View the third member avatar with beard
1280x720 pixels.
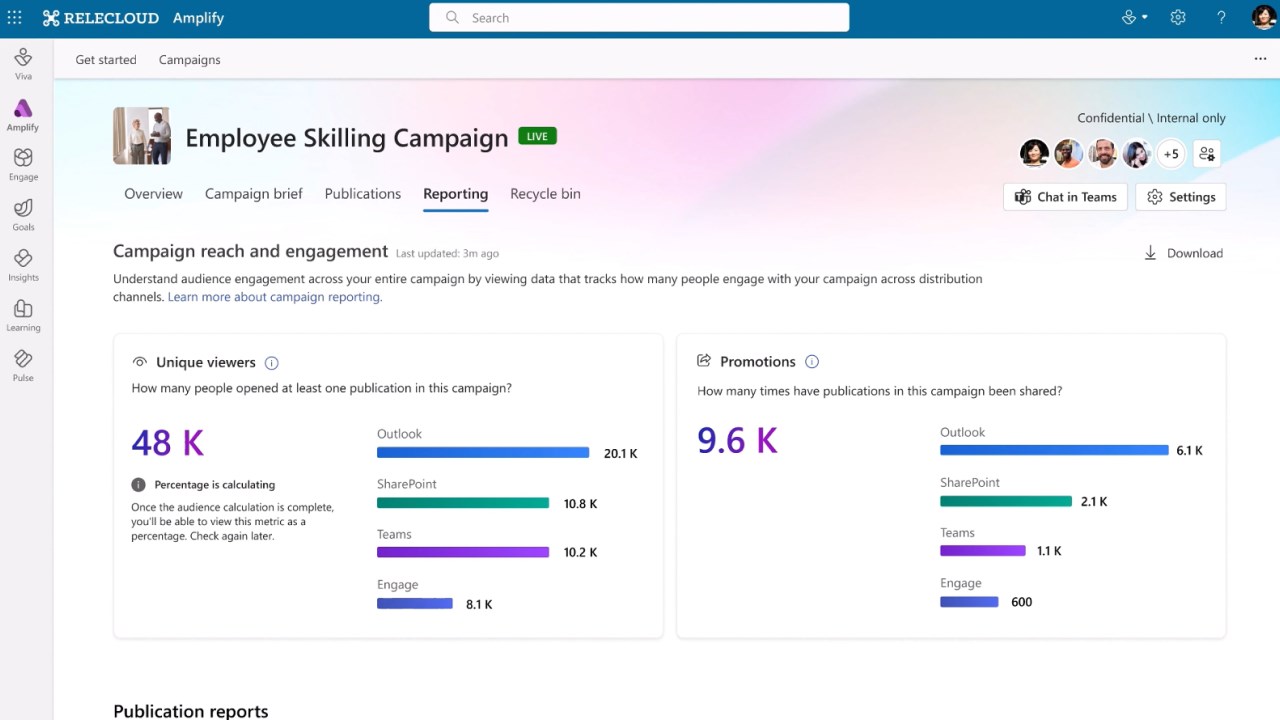point(1102,154)
